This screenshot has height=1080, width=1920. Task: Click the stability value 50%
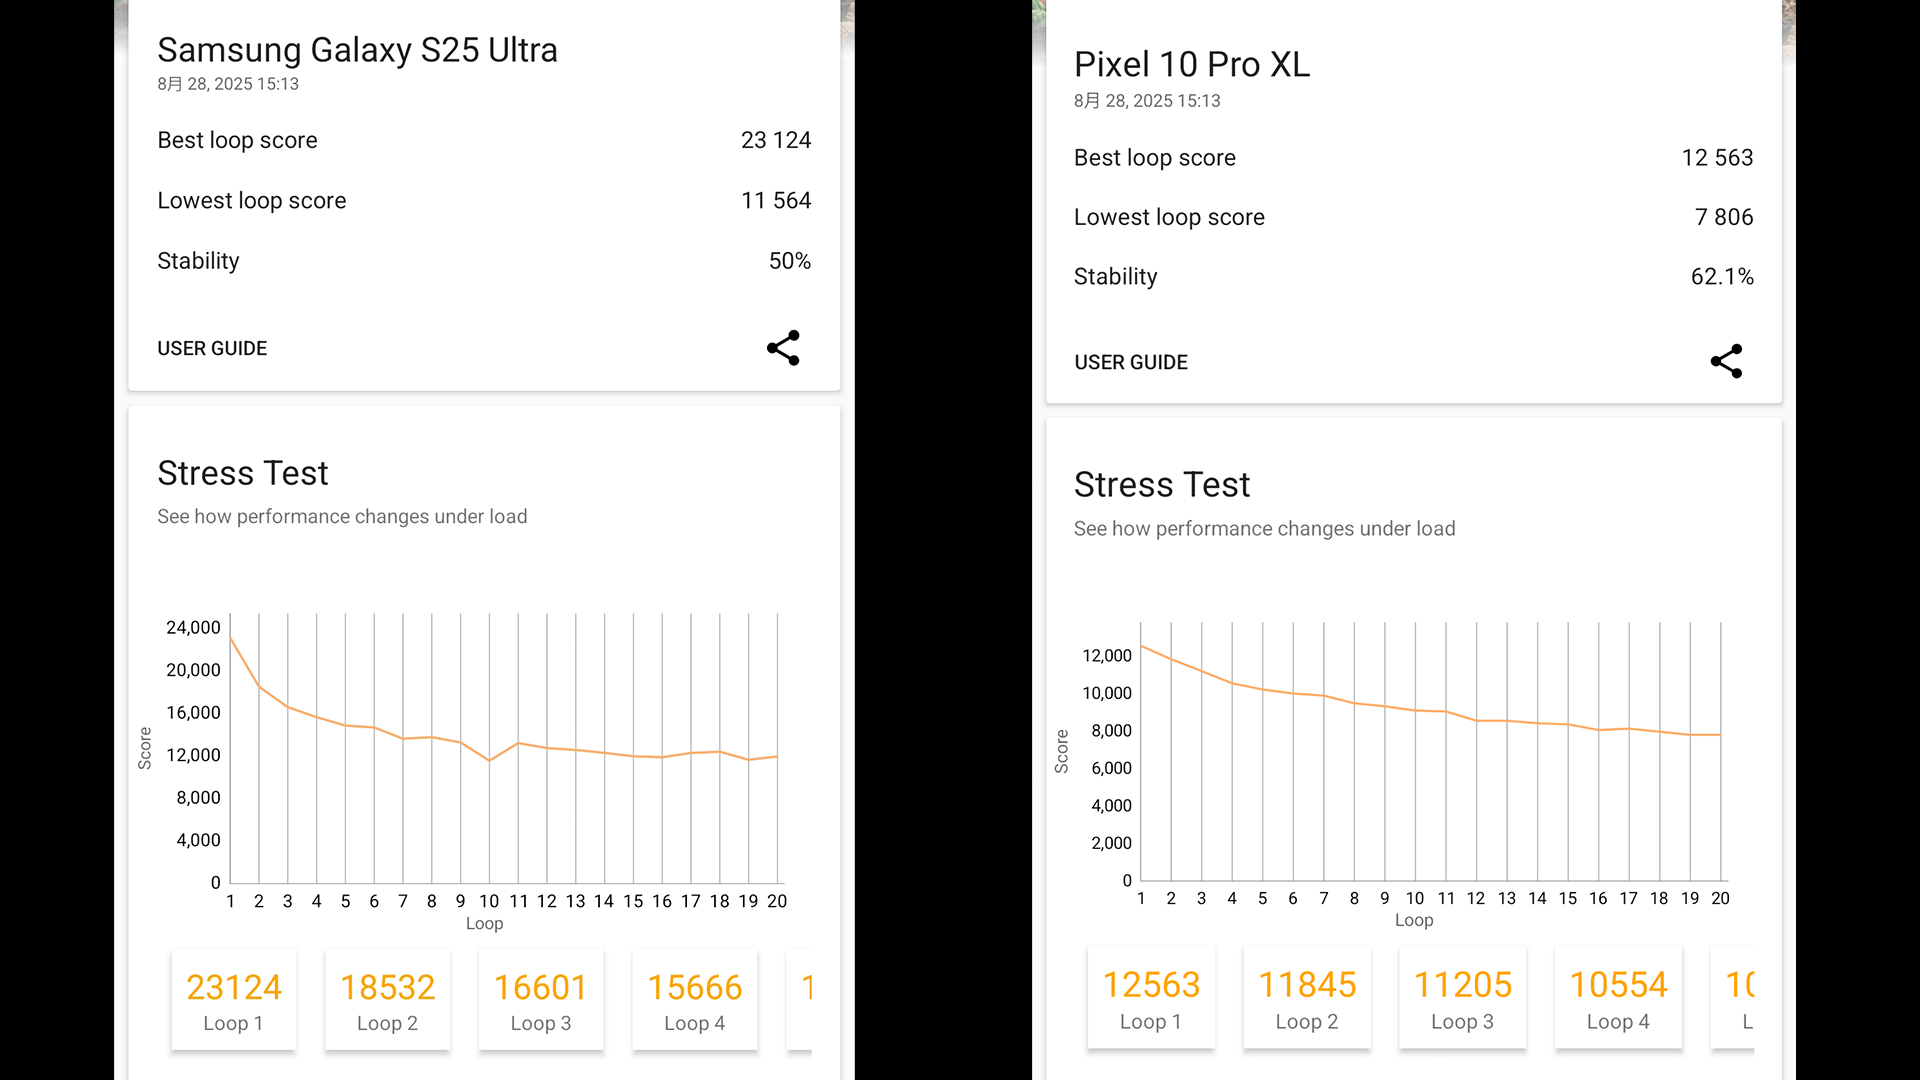(x=790, y=261)
